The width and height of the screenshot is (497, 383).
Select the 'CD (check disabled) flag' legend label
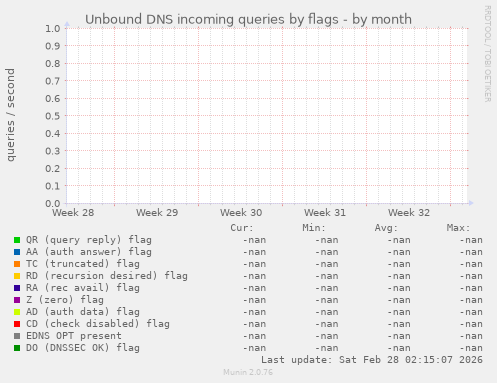[x=98, y=324]
